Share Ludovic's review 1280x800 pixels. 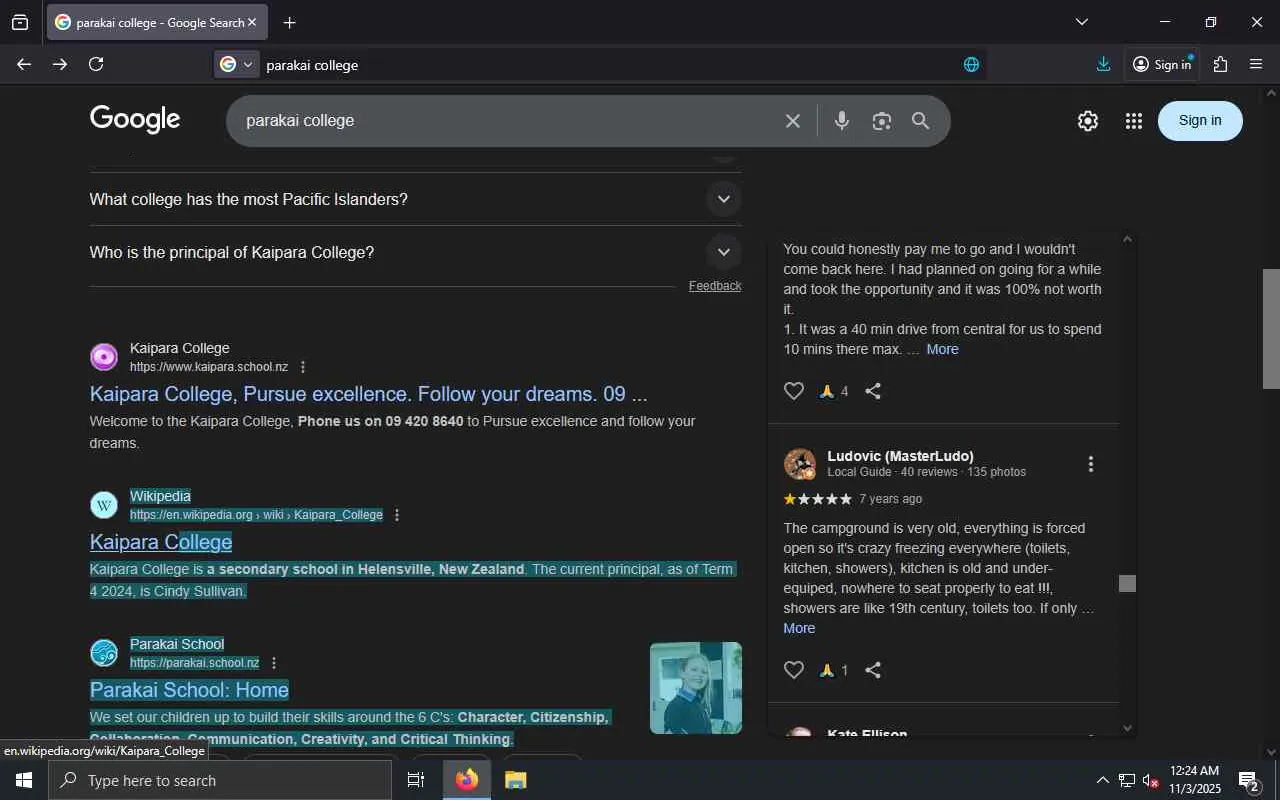[873, 670]
